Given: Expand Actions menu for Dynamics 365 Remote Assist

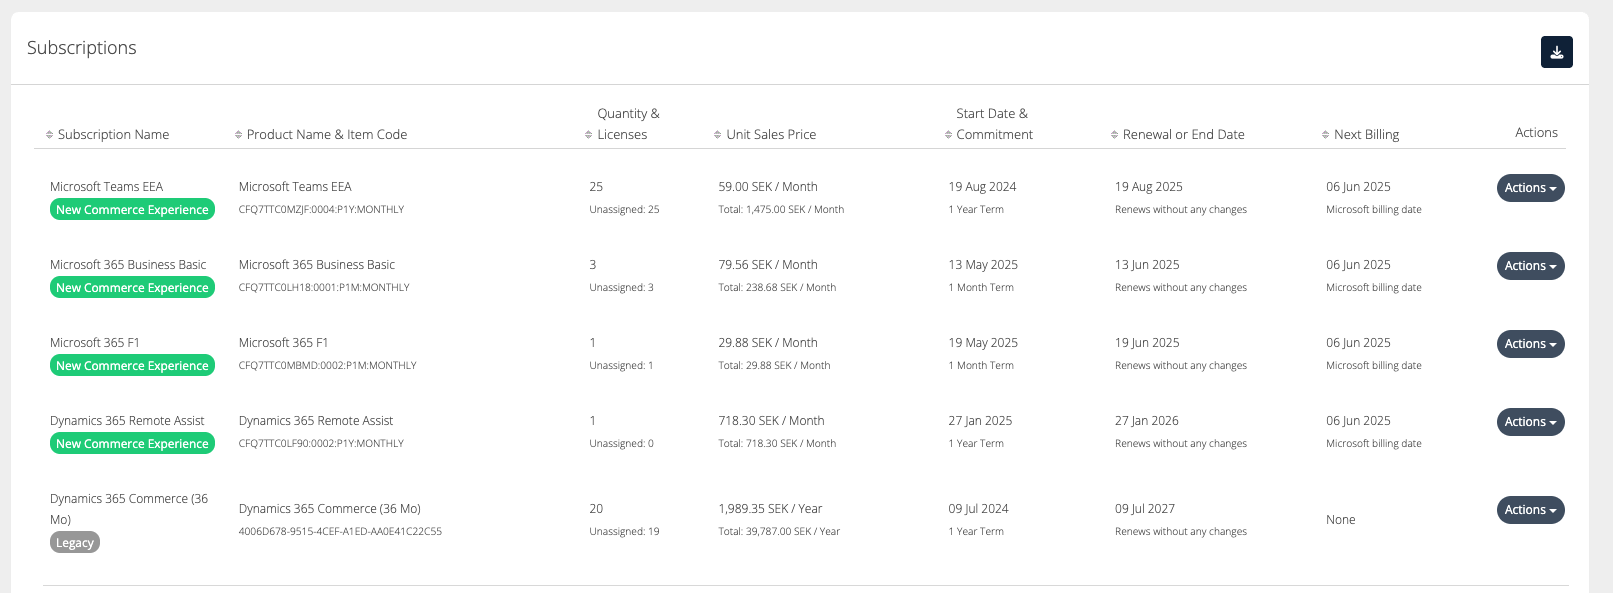Looking at the screenshot, I should (x=1530, y=422).
